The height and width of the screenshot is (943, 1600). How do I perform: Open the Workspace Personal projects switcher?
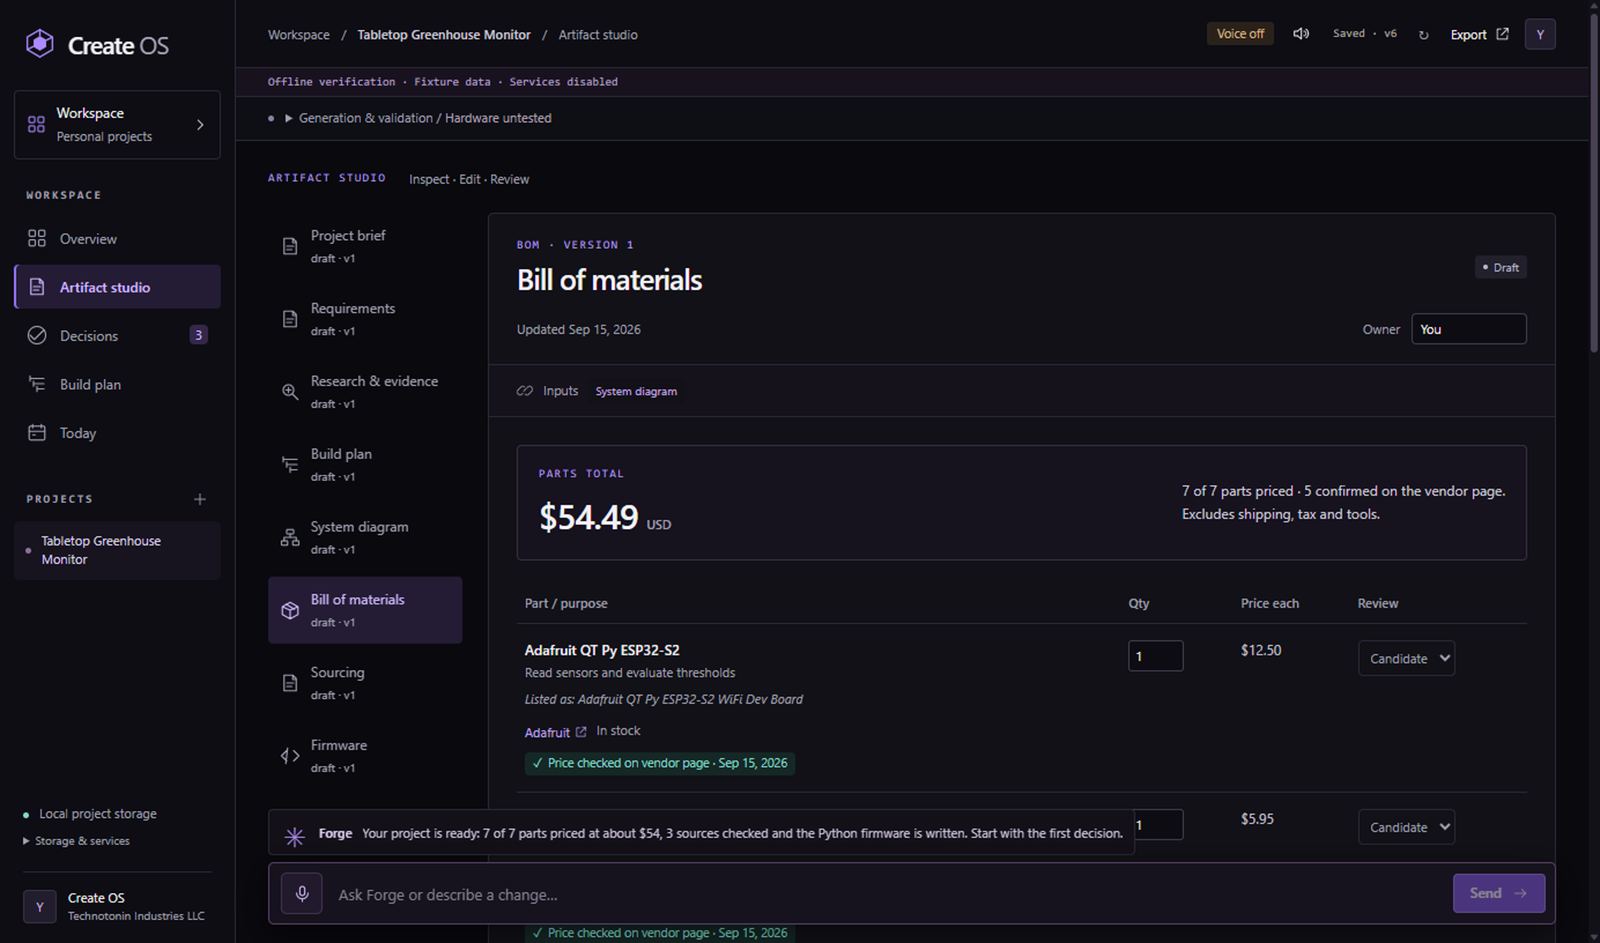coord(117,125)
